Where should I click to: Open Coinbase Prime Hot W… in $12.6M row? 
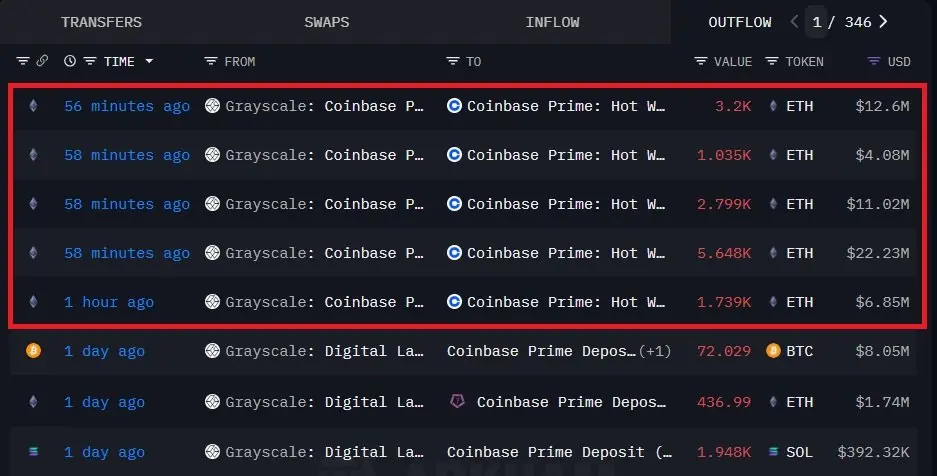tap(565, 106)
